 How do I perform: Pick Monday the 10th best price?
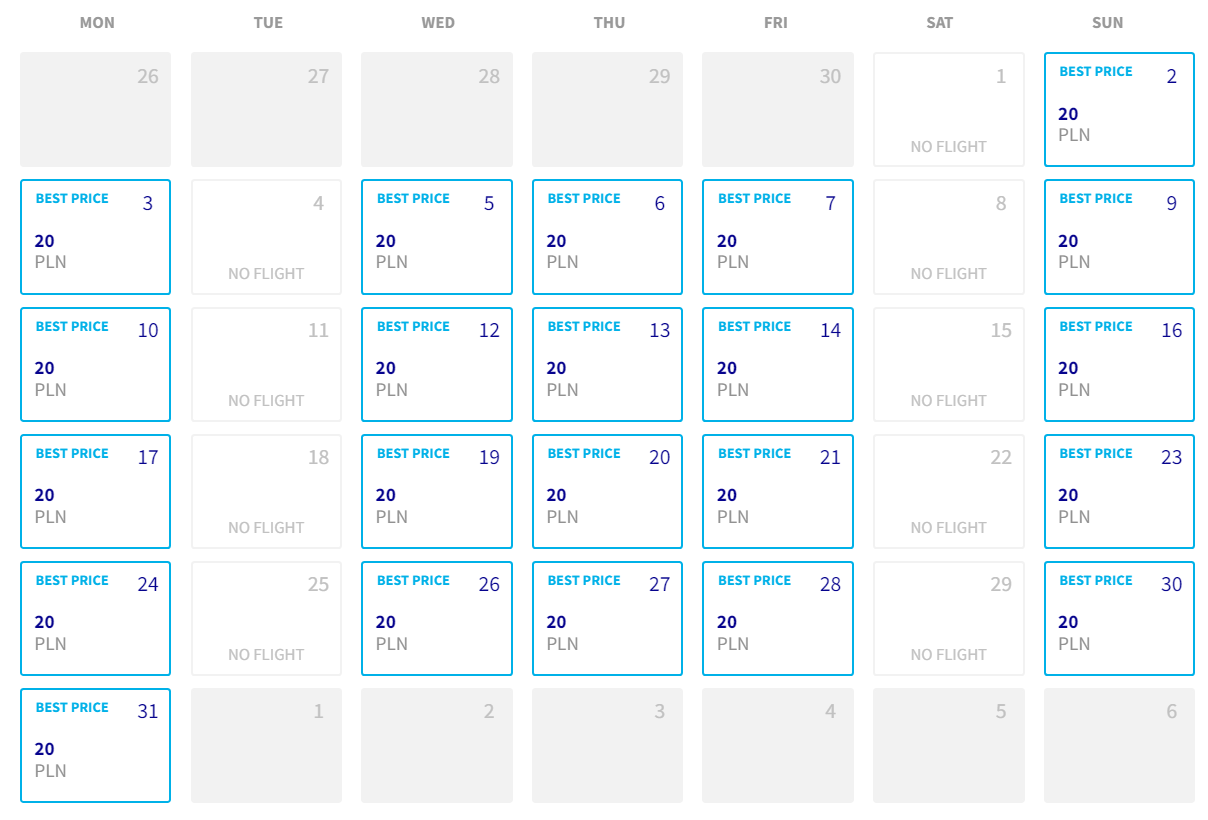point(95,364)
